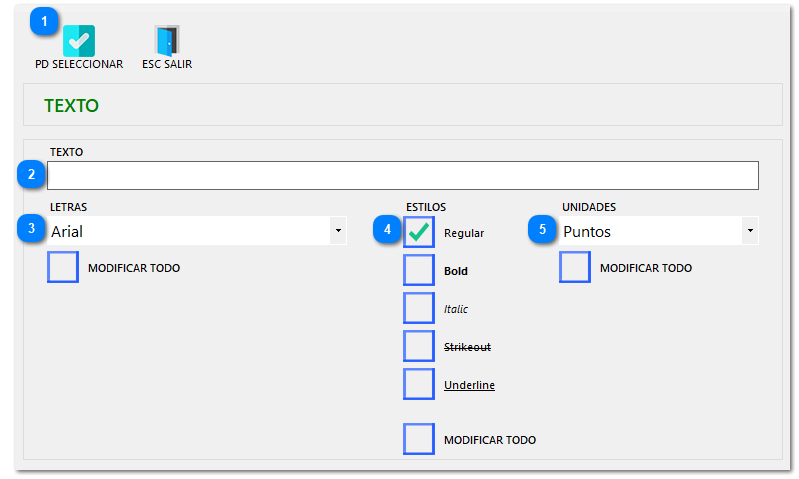799x479 pixels.
Task: Click the blue callout badge number 2
Action: coord(31,175)
